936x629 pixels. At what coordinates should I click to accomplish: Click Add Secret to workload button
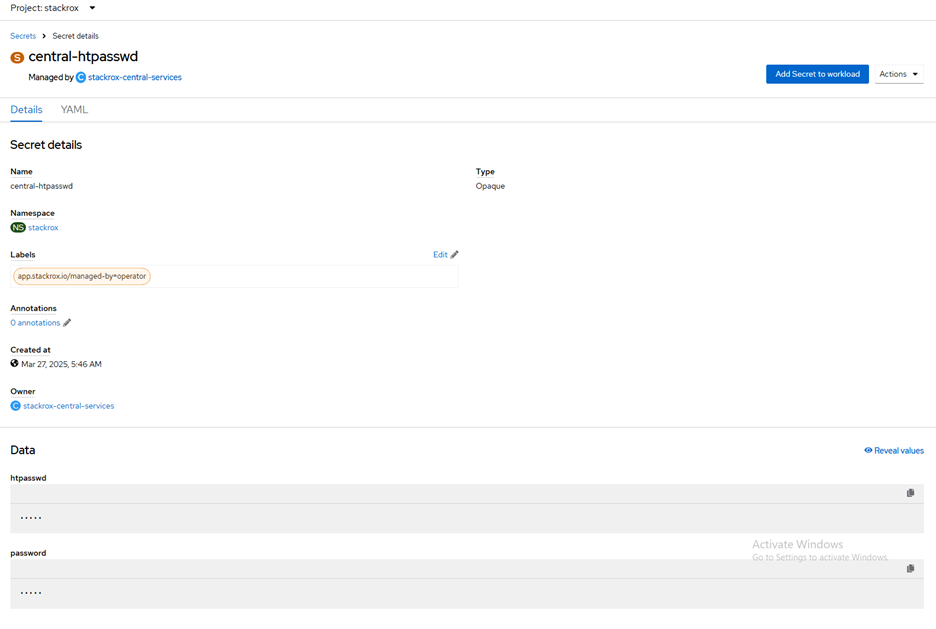(x=817, y=74)
